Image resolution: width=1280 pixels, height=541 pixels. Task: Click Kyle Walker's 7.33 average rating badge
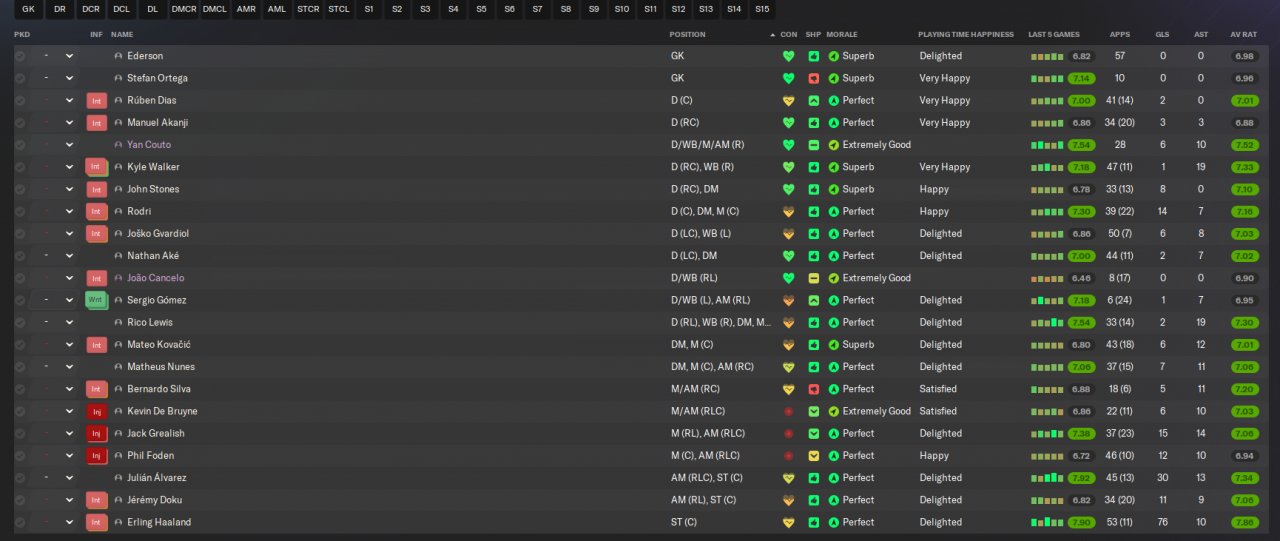click(1244, 167)
